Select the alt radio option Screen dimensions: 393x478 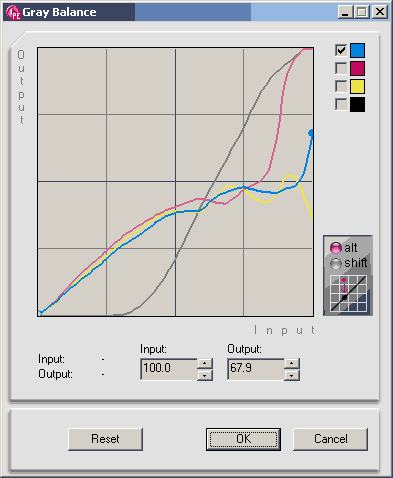[x=336, y=248]
